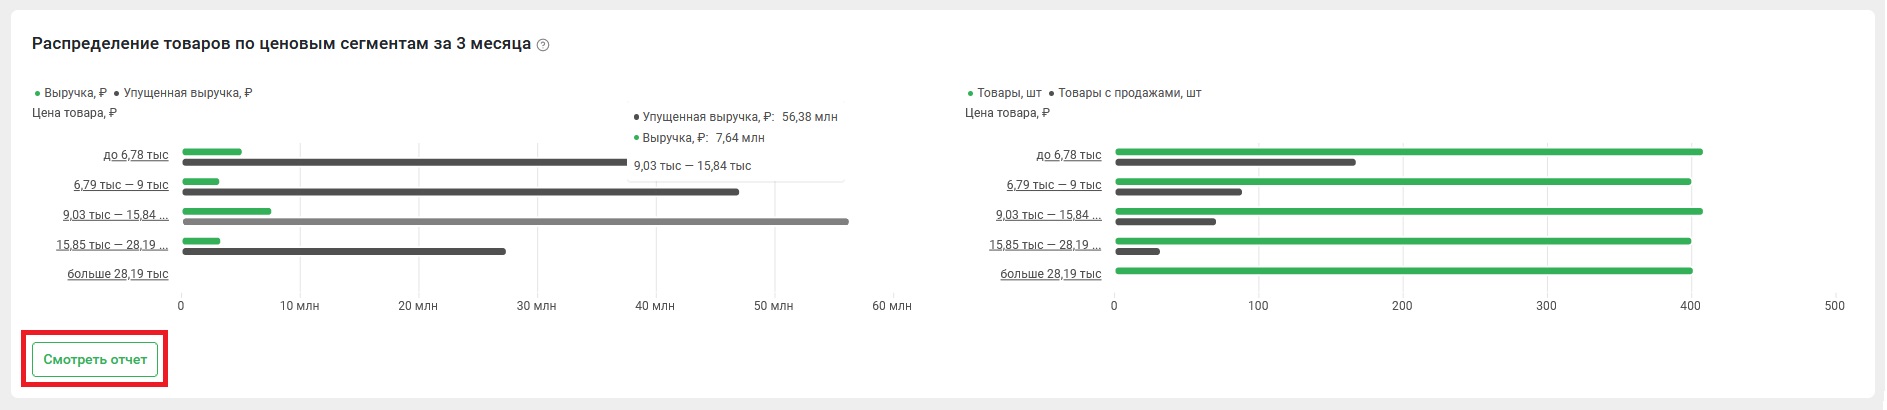Open the 6,79 тыс — 9 тыс link in revenue chart
The width and height of the screenshot is (1887, 410).
tap(121, 186)
